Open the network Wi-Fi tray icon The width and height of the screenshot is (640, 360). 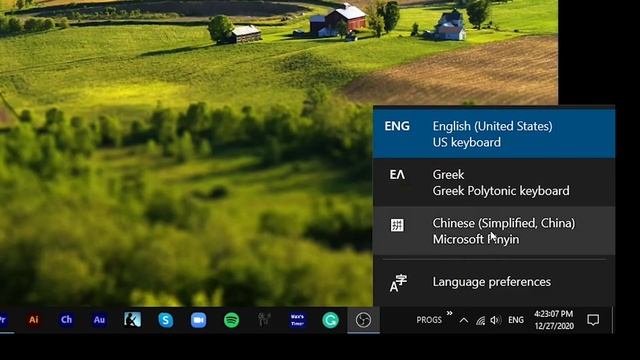click(480, 321)
